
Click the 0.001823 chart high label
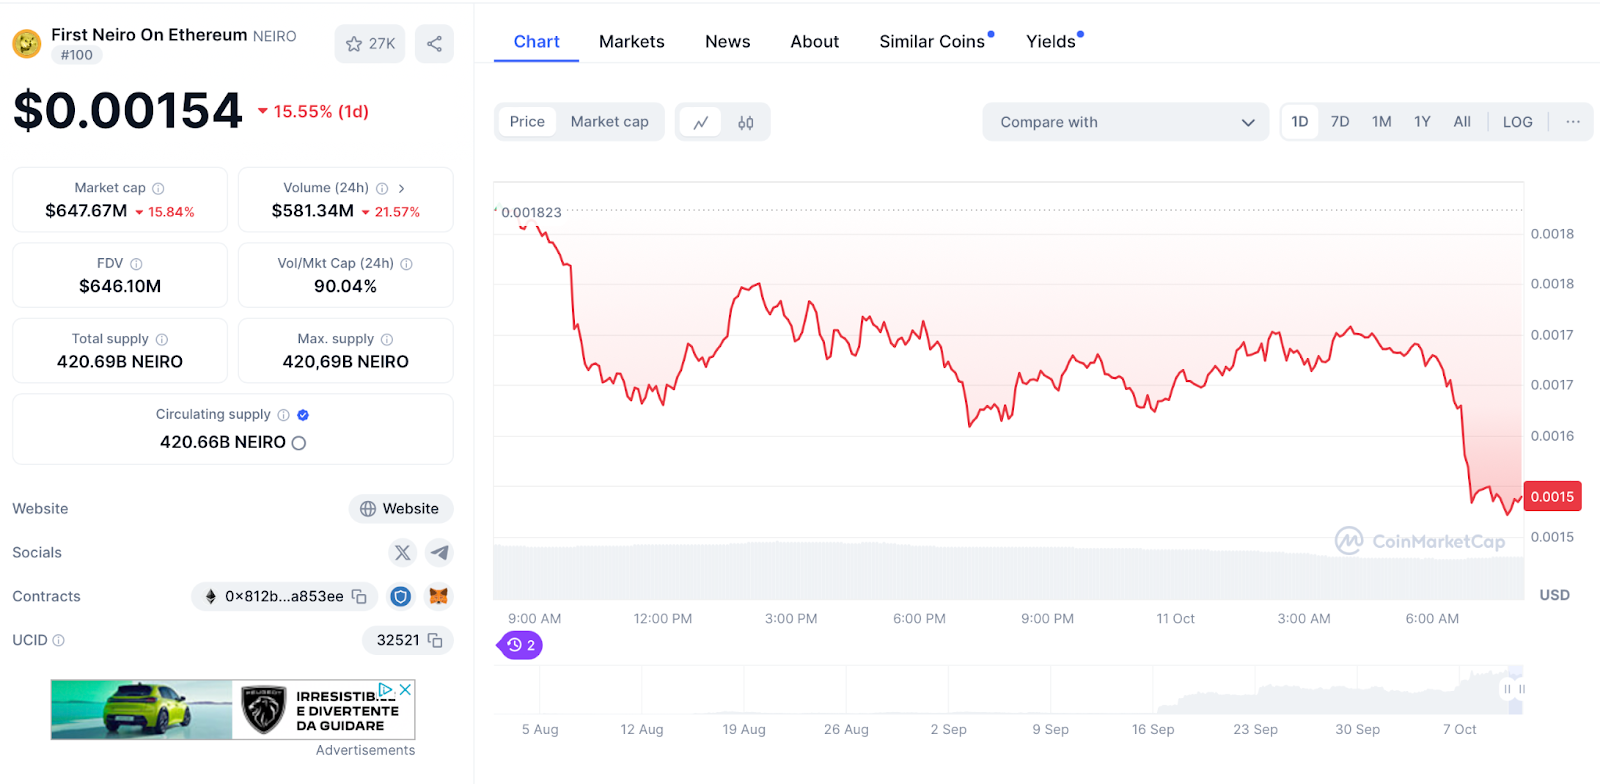[531, 212]
